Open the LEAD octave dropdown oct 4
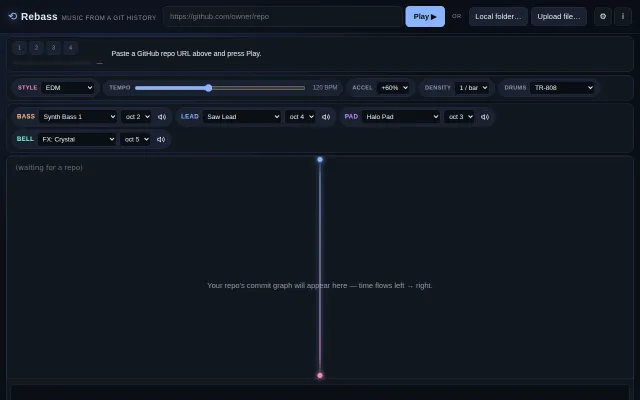The width and height of the screenshot is (640, 400). pyautogui.click(x=300, y=117)
